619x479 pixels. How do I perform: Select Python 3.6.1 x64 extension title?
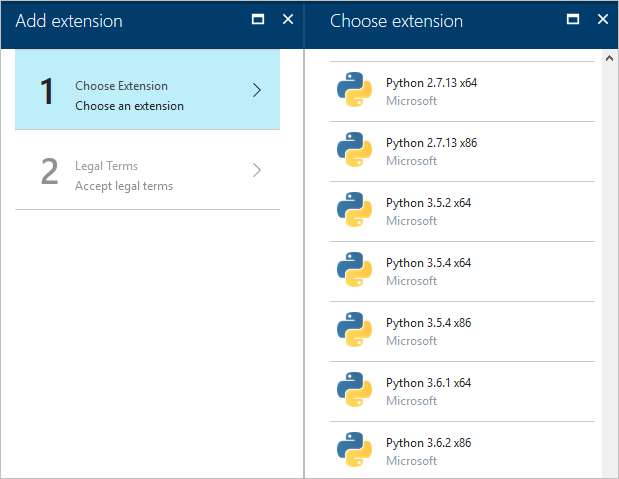tap(428, 383)
